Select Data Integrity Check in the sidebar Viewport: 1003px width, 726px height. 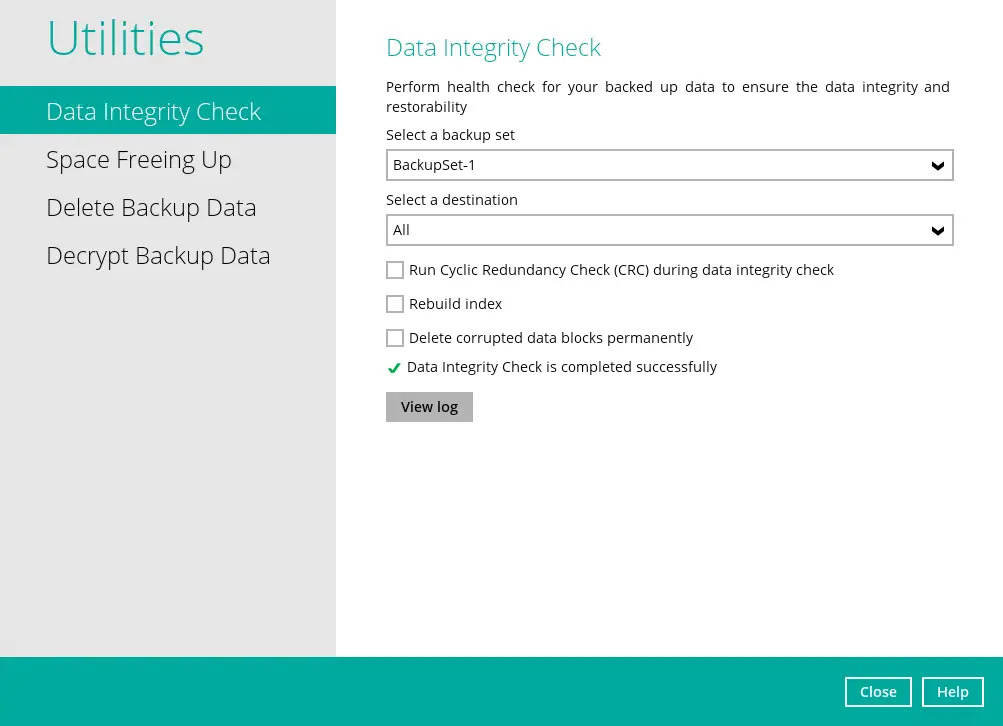tap(154, 111)
